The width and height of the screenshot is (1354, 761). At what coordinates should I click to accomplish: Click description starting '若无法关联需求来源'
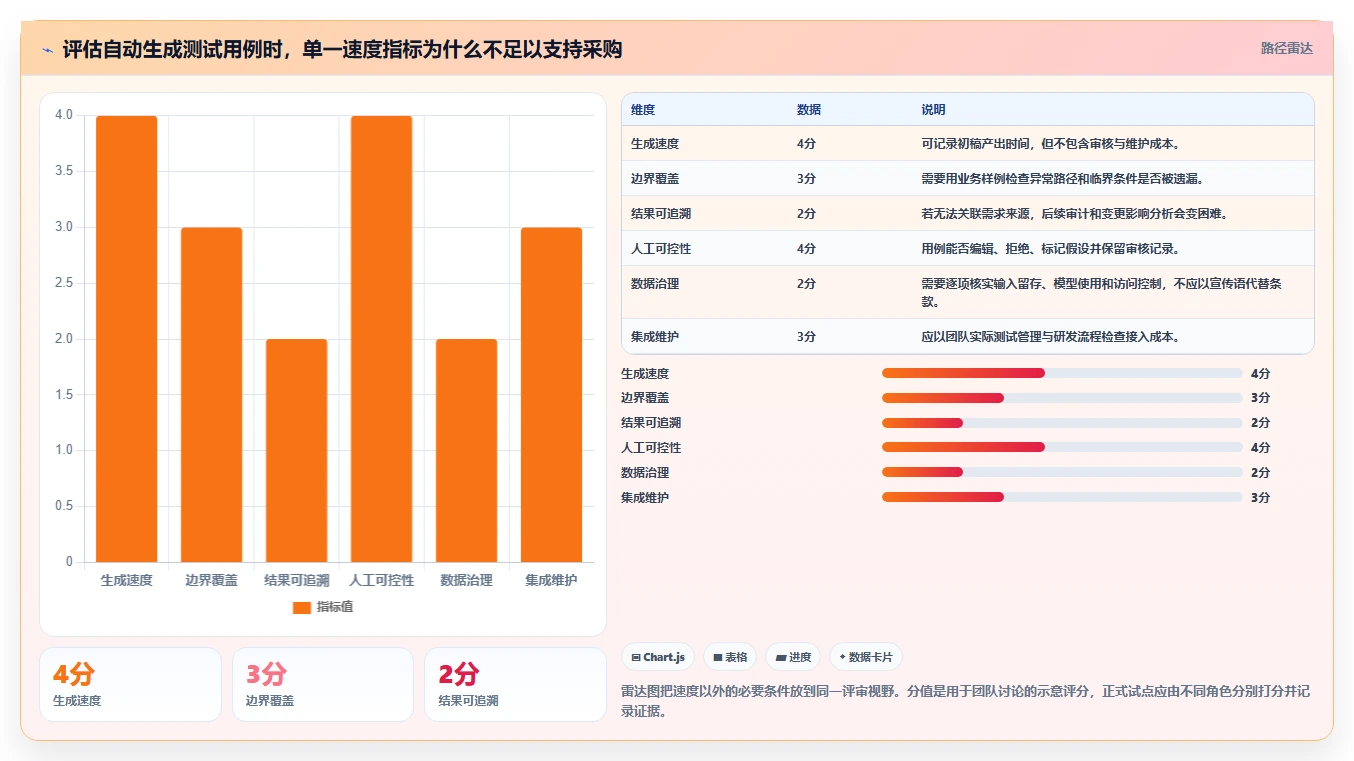pos(1074,214)
